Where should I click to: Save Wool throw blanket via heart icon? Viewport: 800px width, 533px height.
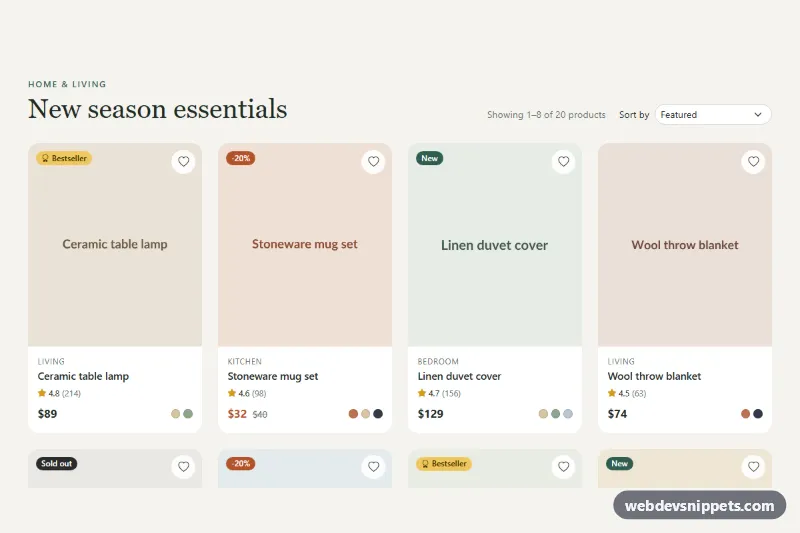click(753, 162)
